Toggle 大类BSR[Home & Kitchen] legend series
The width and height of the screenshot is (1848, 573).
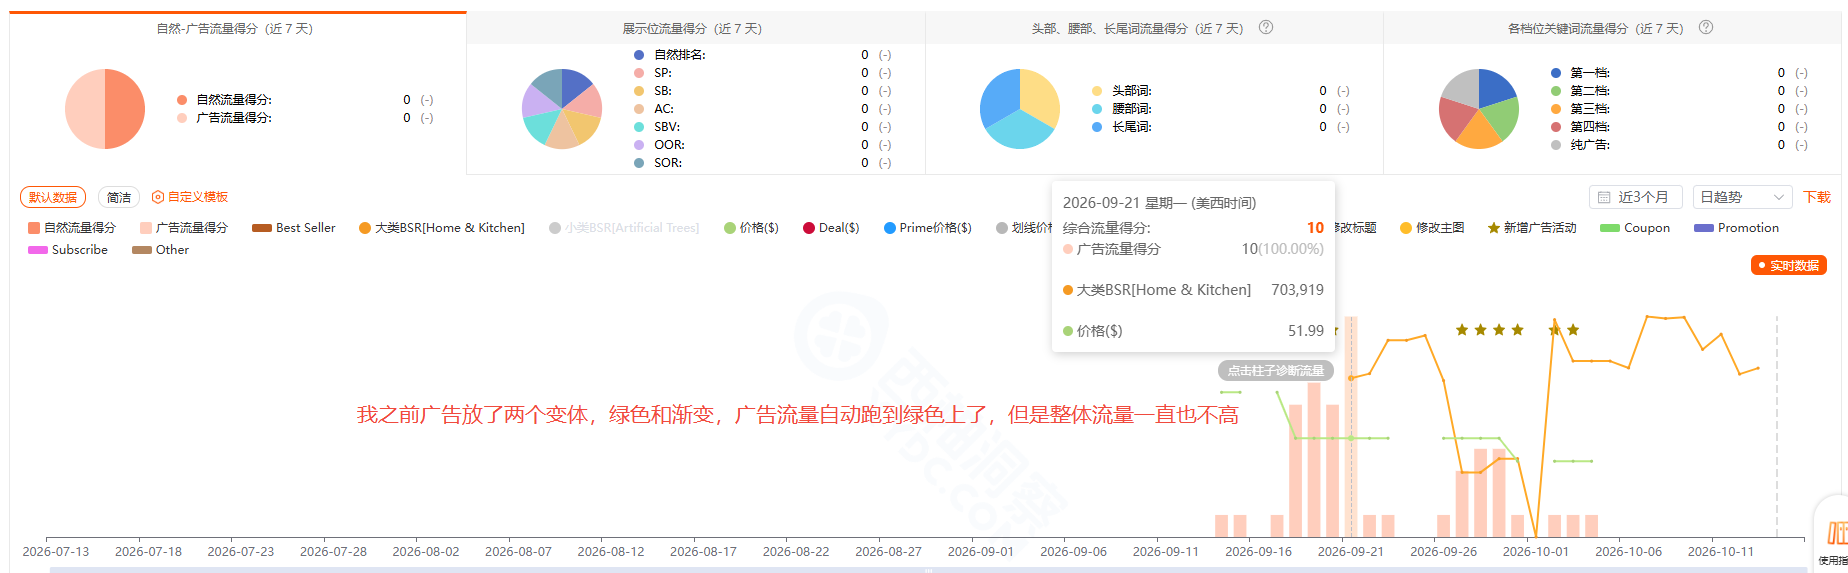click(x=442, y=228)
